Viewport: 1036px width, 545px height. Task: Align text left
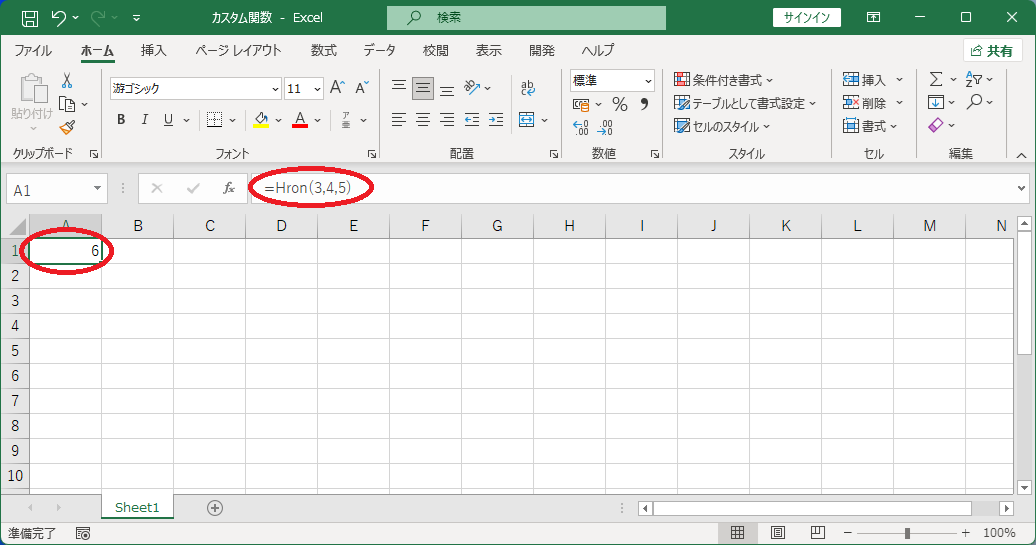[x=398, y=120]
